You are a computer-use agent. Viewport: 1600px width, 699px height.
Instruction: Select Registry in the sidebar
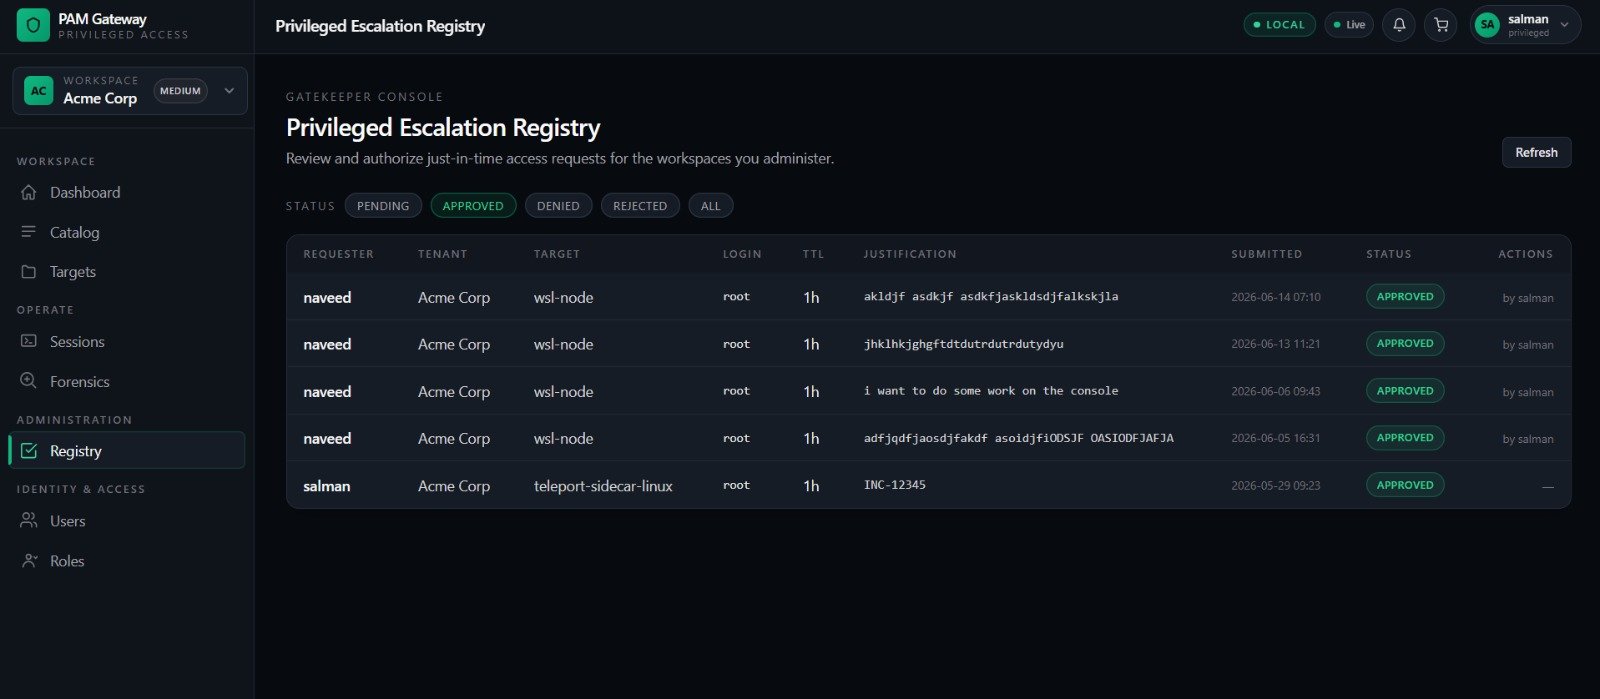point(126,451)
